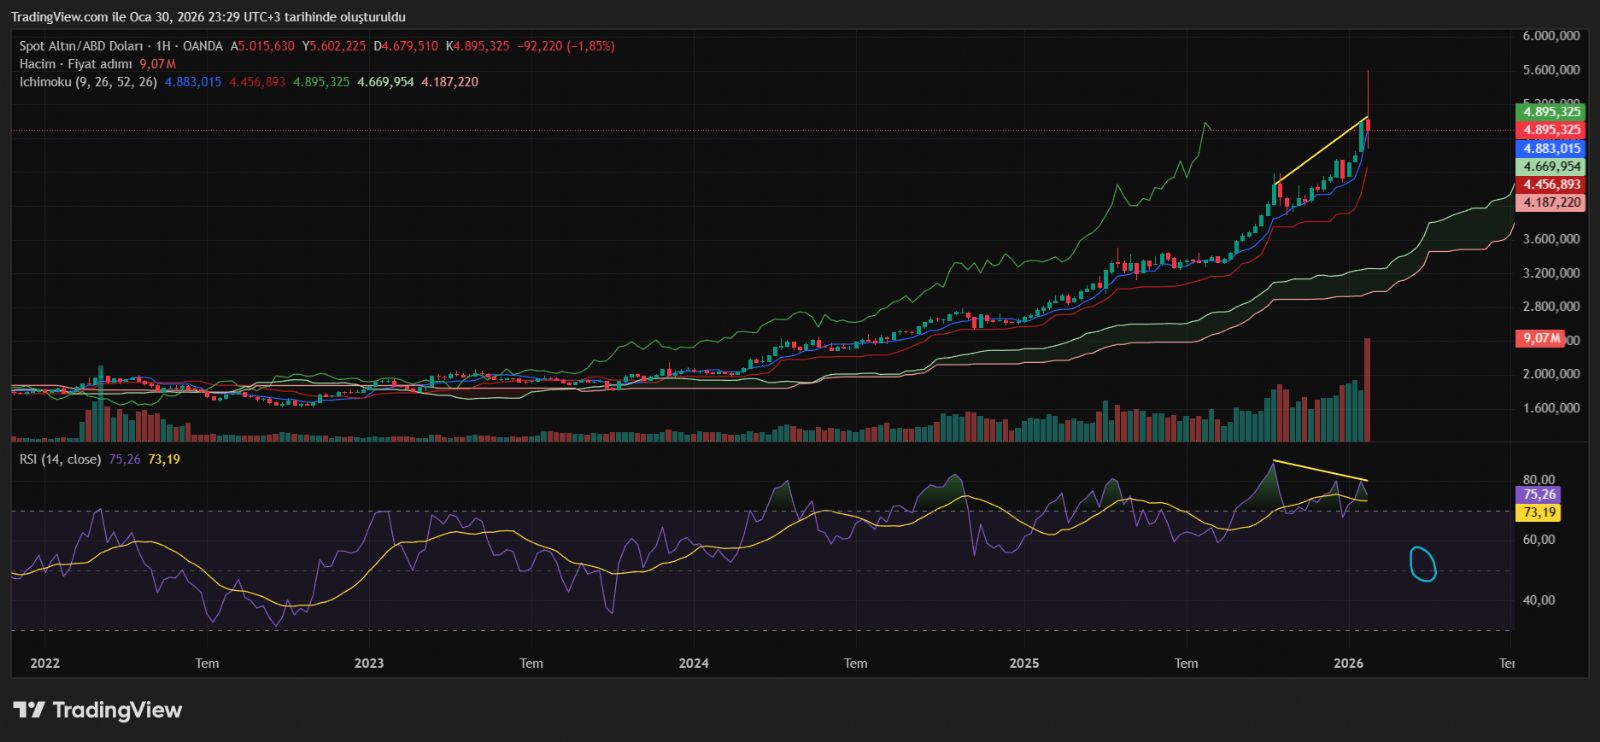Click the yellow 73,19 RSI average tag
Screen dimensions: 1600x742
tap(1539, 512)
